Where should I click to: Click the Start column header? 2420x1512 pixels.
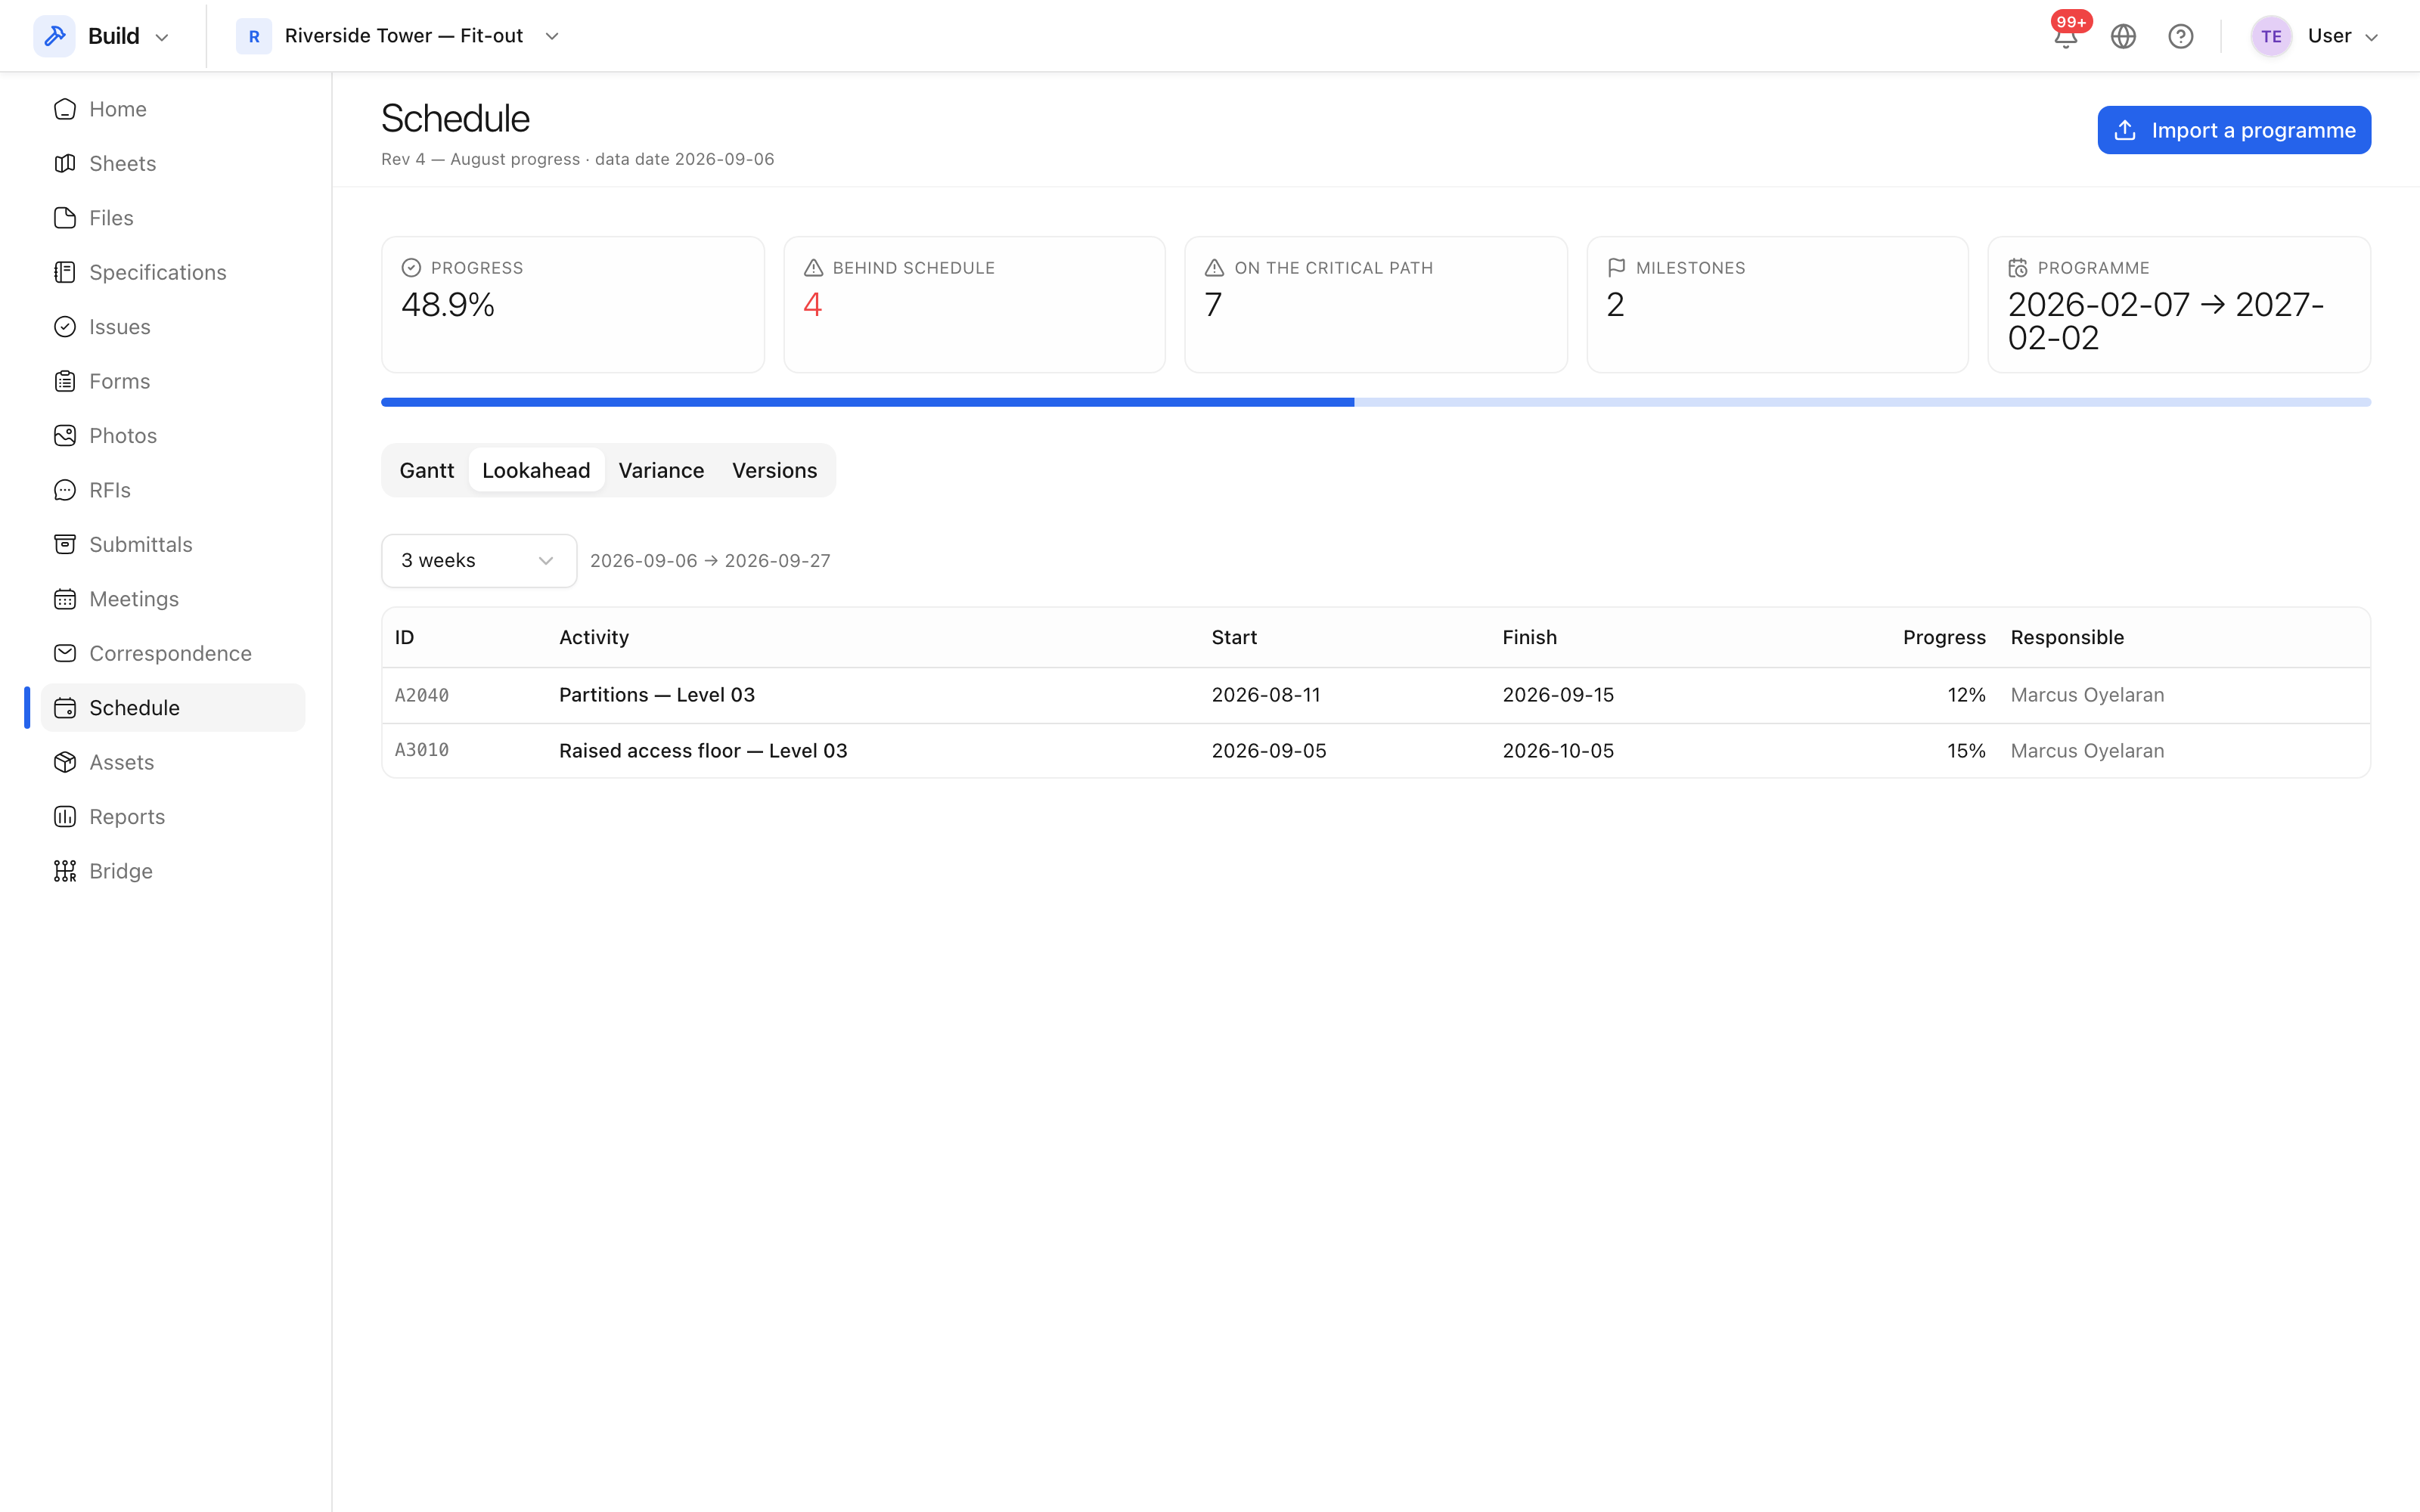pos(1234,637)
